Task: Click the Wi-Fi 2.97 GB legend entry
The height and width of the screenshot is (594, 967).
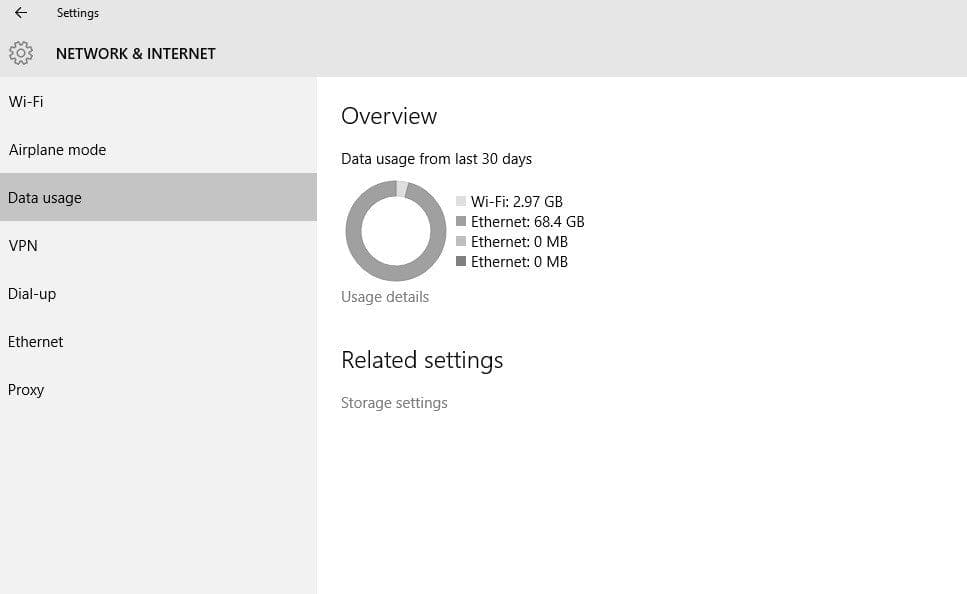Action: tap(513, 201)
